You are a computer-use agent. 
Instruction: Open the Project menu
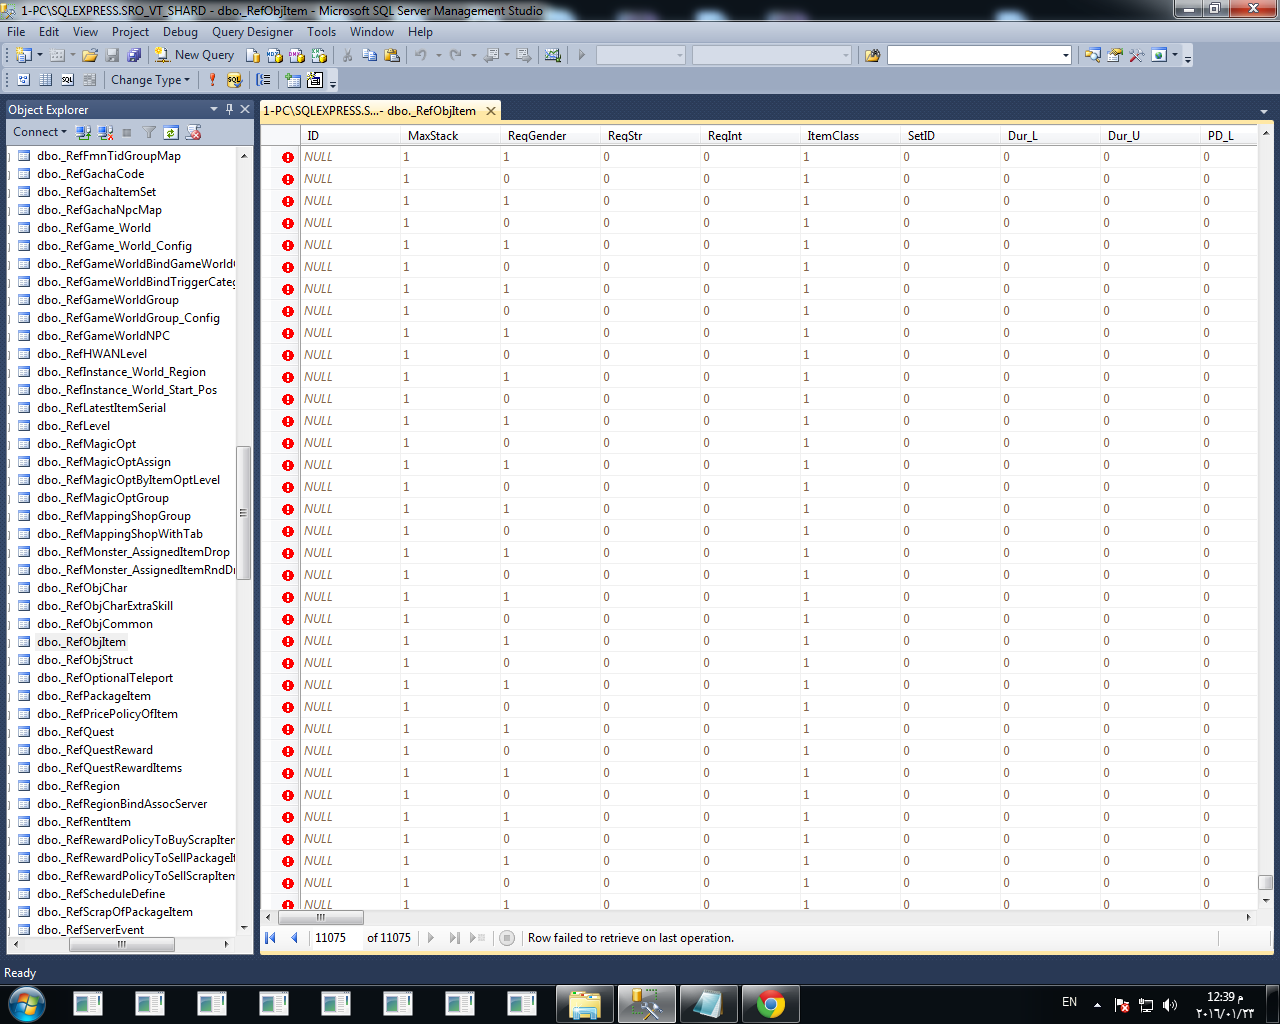point(130,32)
